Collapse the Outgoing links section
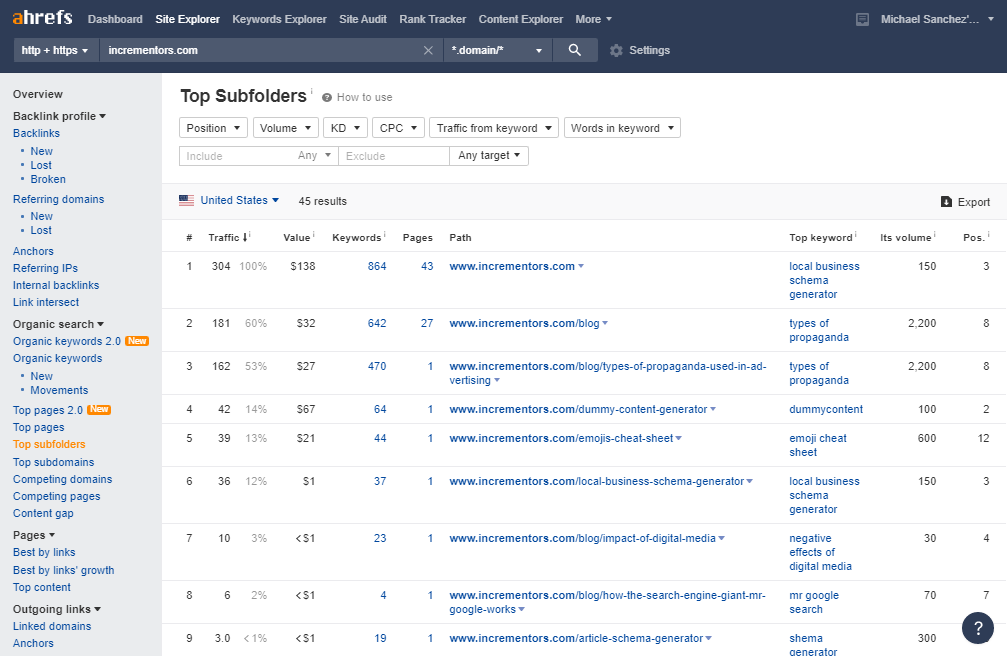1007x656 pixels. pos(57,609)
